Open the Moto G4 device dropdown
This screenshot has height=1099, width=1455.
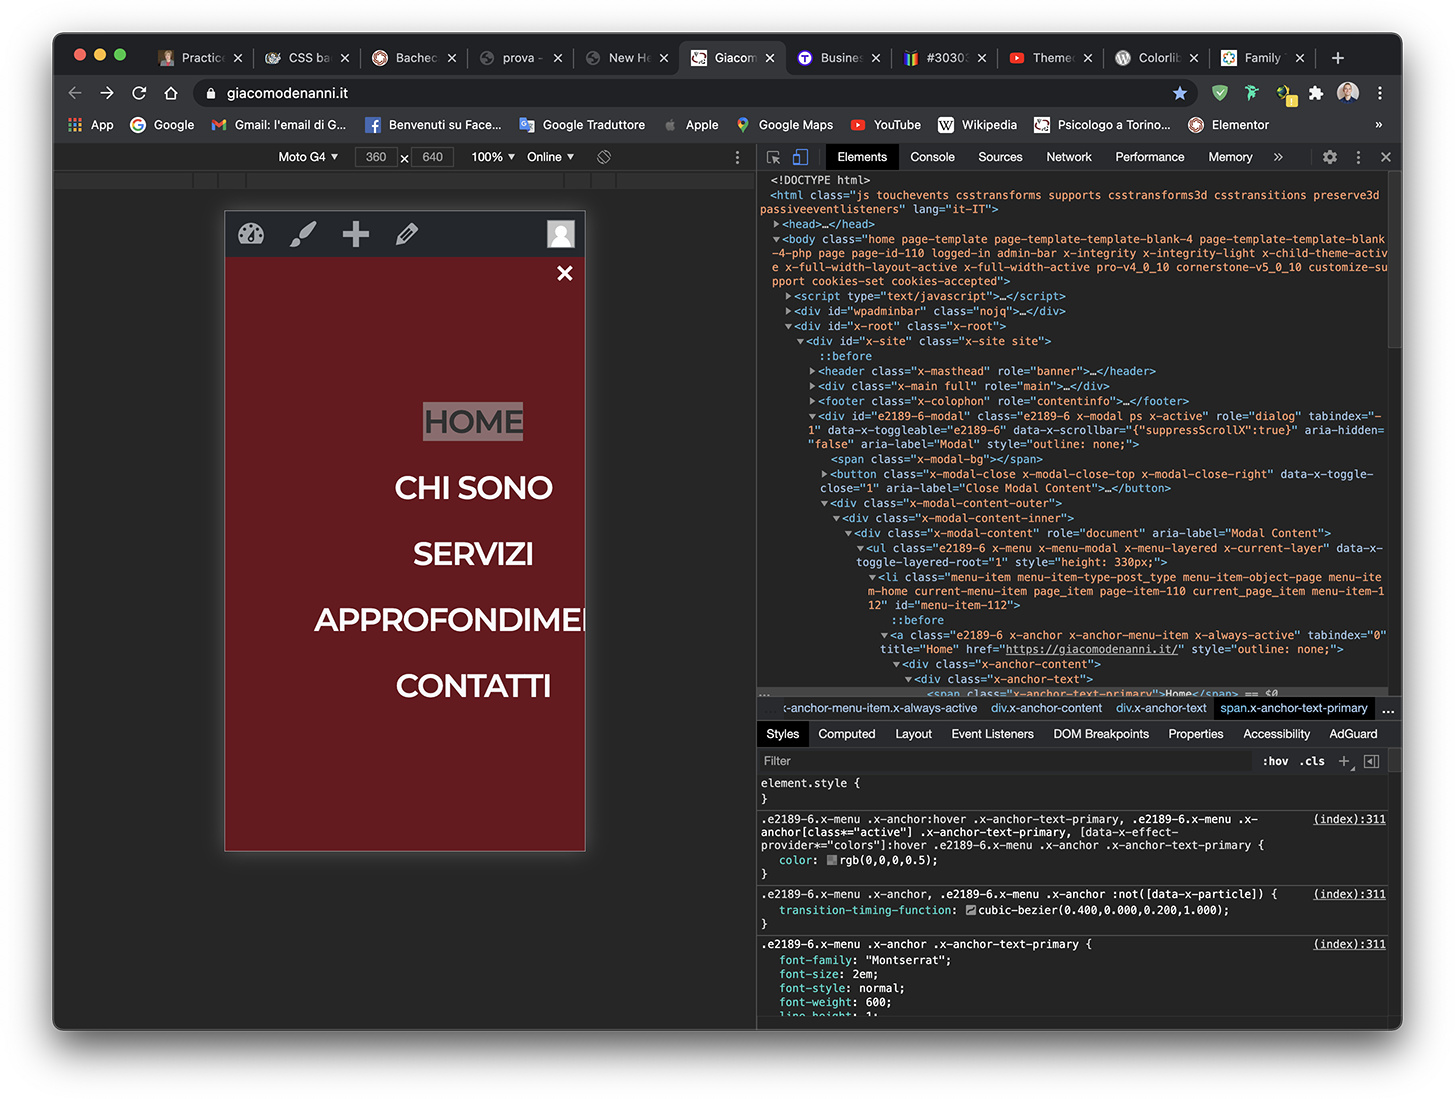pyautogui.click(x=308, y=157)
